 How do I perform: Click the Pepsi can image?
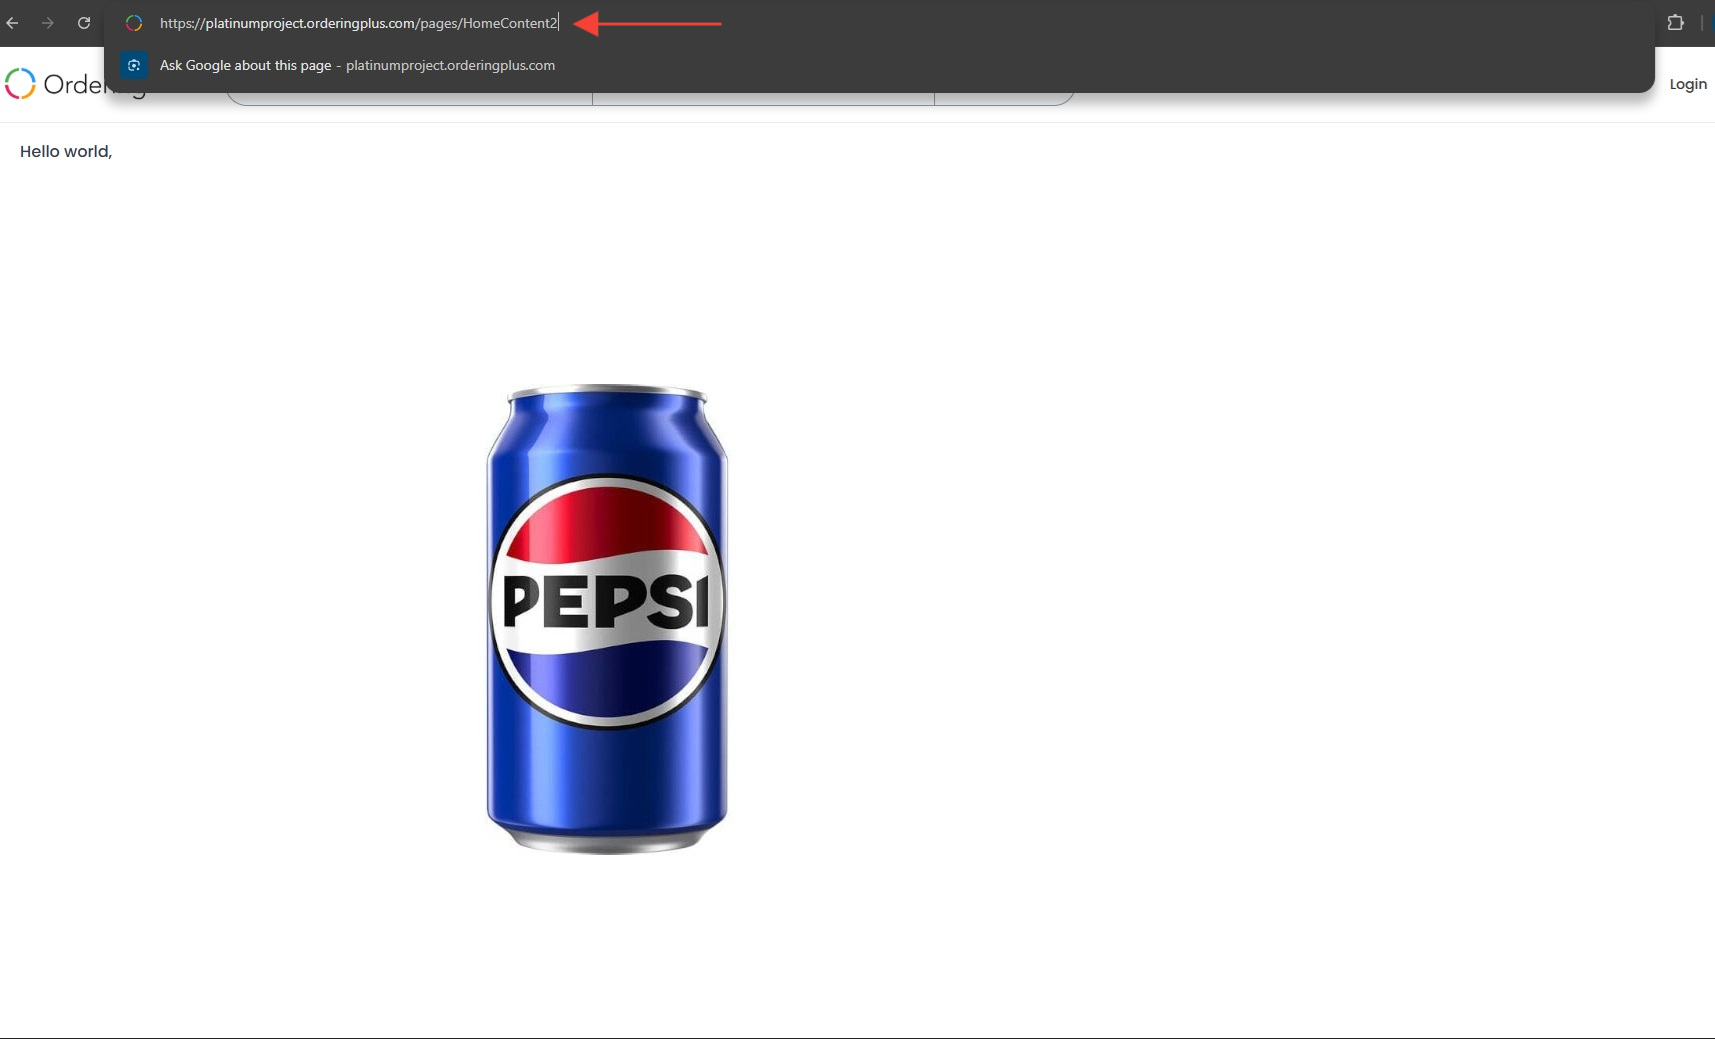[607, 619]
